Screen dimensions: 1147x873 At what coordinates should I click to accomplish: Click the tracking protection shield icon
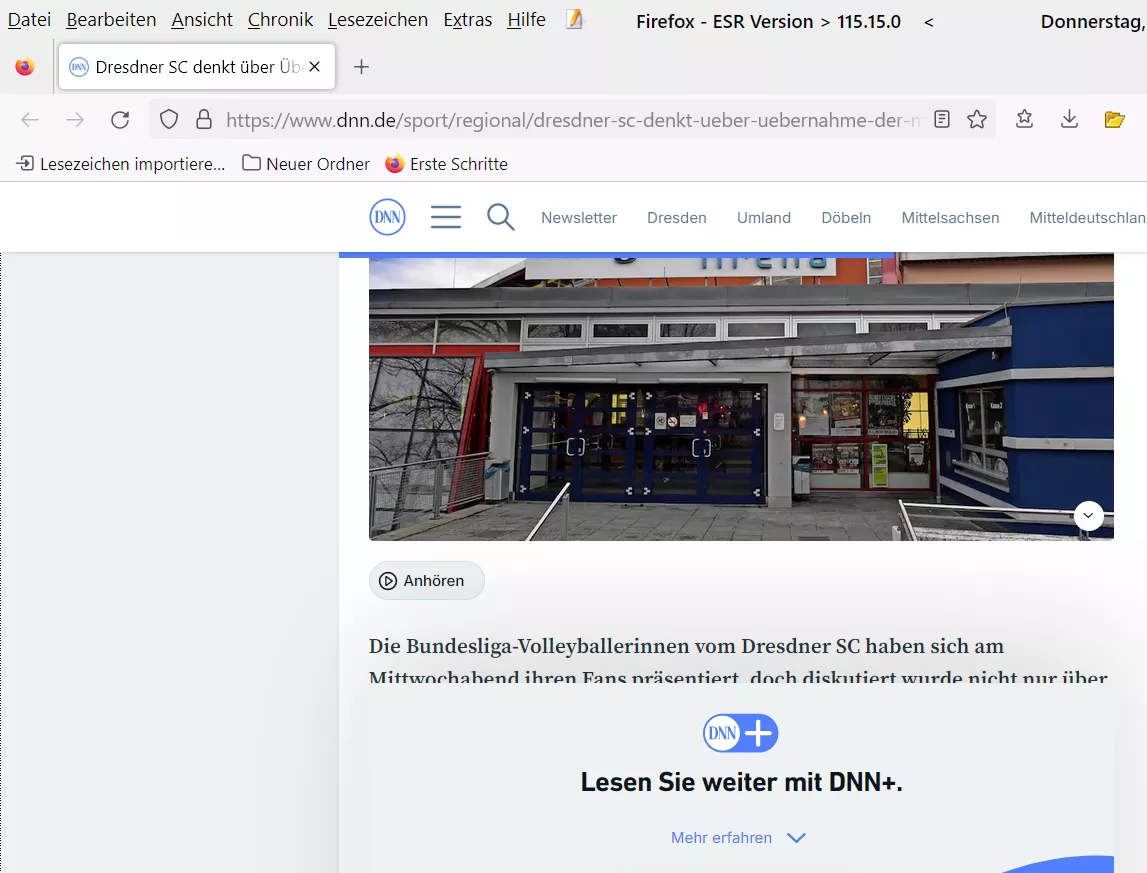coord(169,120)
